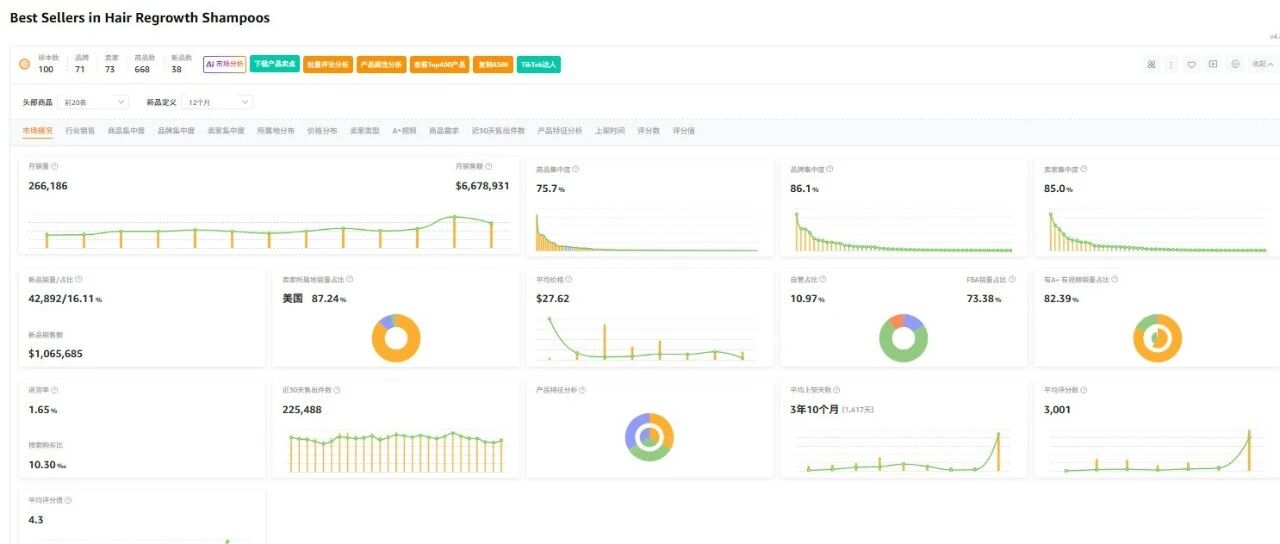Click the green TikTok达人 button
Image resolution: width=1280 pixels, height=544 pixels.
(x=539, y=64)
